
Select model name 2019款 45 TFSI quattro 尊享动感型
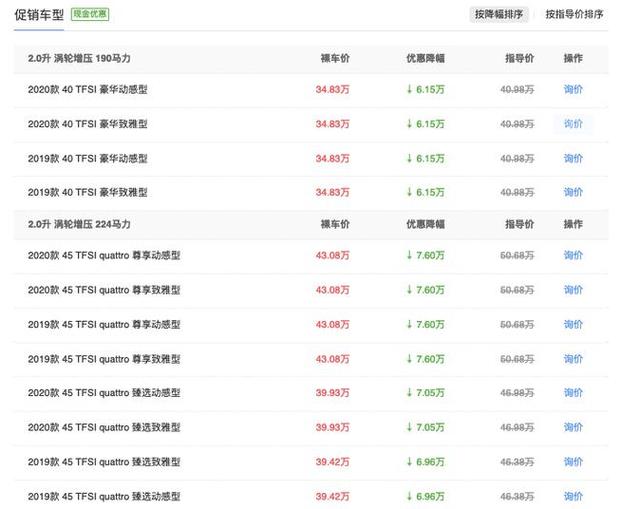click(x=104, y=325)
